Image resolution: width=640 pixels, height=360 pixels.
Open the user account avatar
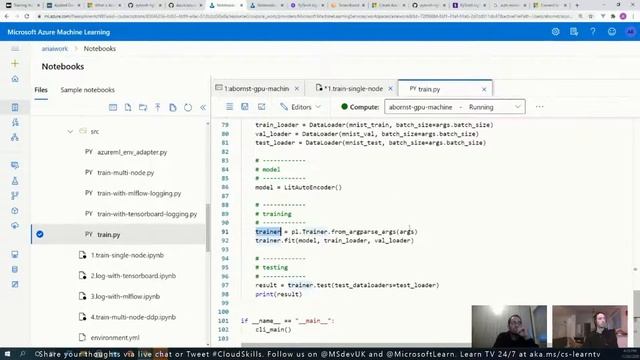[x=630, y=32]
